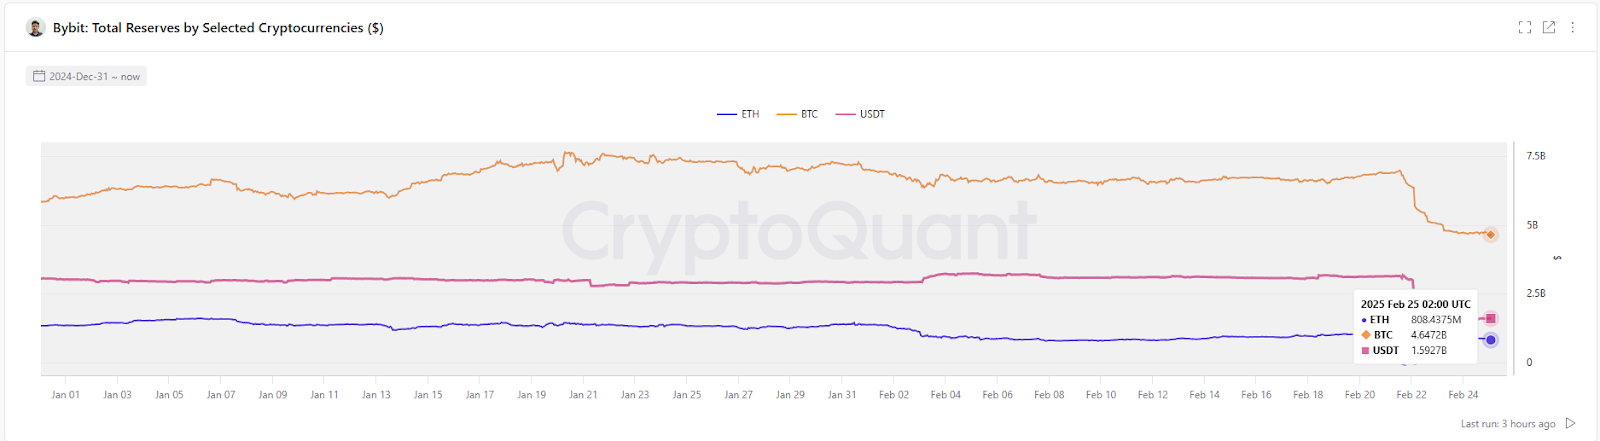Image resolution: width=1600 pixels, height=441 pixels.
Task: Open the three-dot more options menu
Action: point(1572,27)
